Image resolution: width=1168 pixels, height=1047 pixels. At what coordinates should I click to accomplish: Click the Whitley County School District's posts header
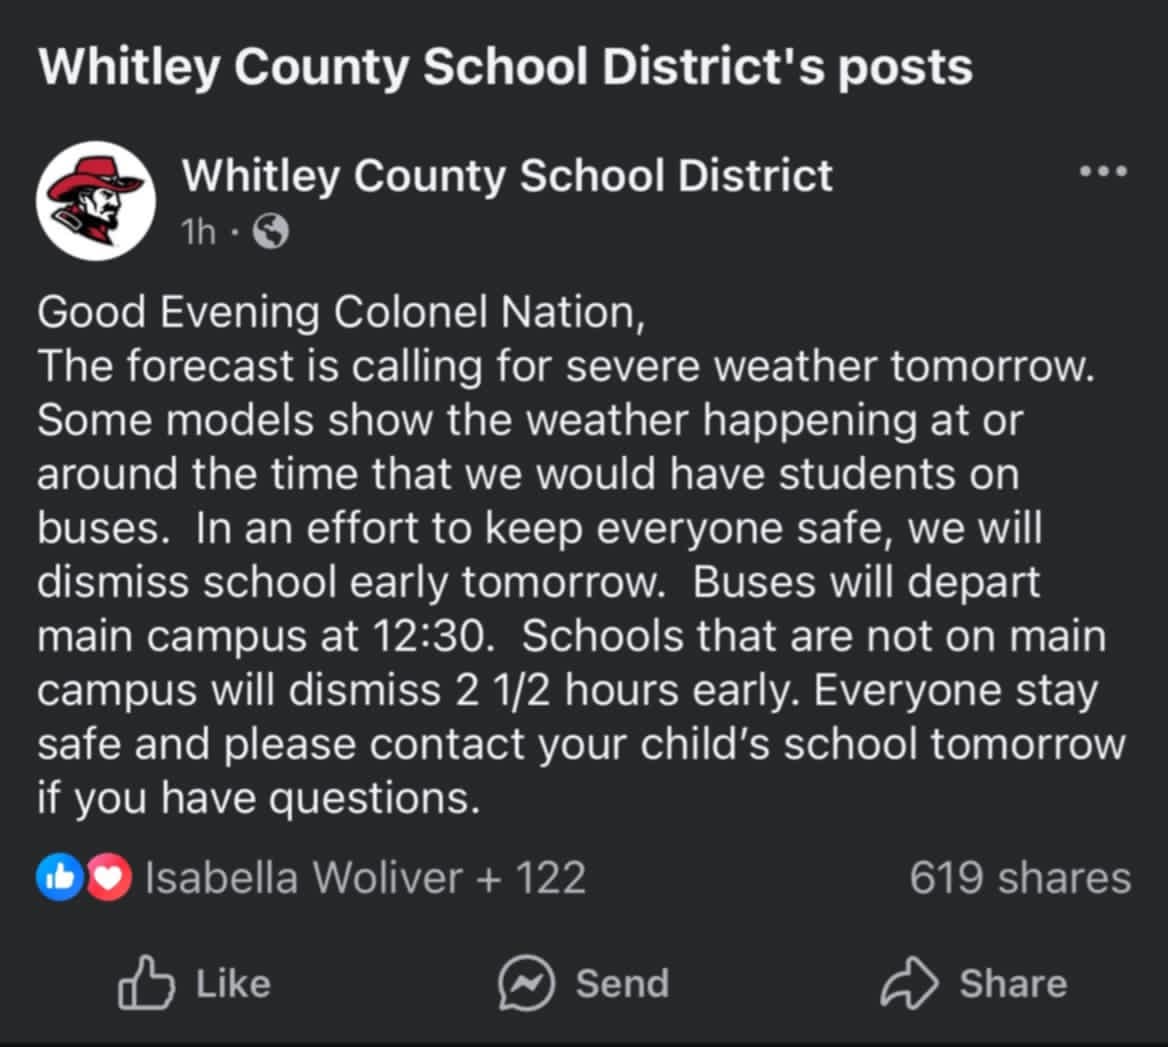coord(505,69)
